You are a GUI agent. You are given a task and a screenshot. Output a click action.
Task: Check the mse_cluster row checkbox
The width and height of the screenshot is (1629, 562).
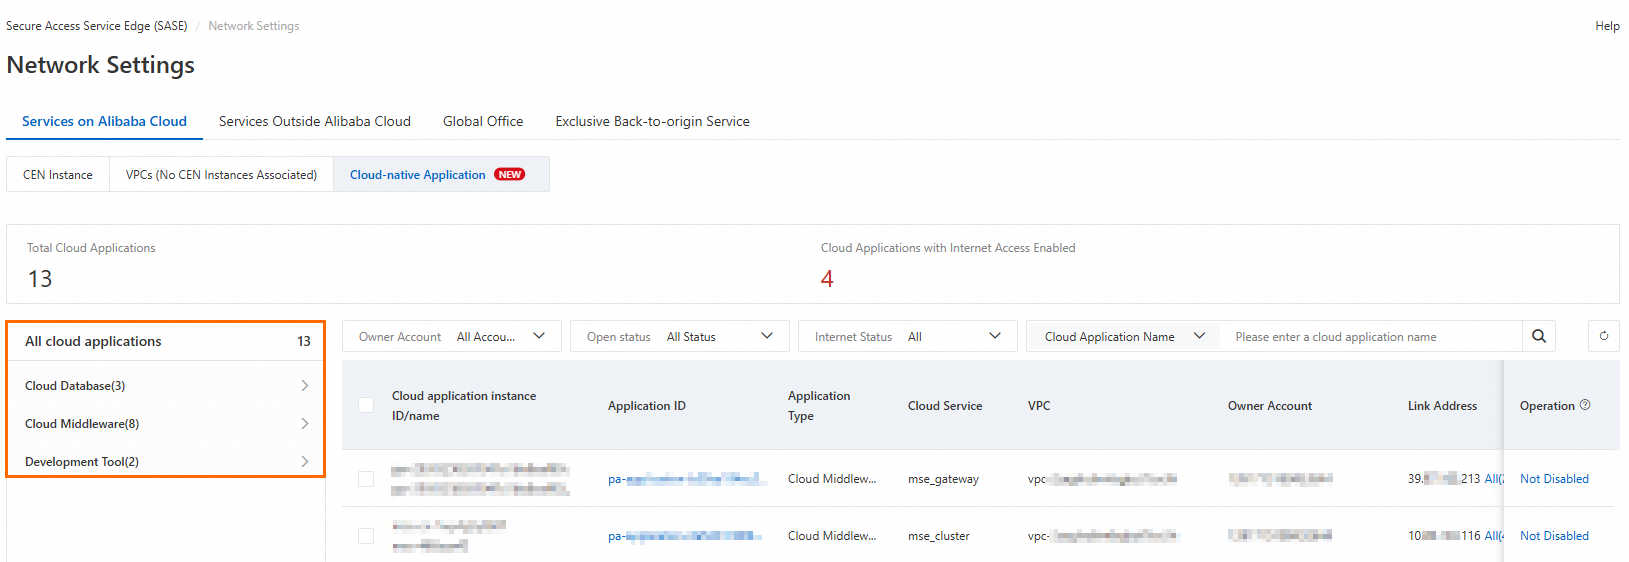coord(366,536)
